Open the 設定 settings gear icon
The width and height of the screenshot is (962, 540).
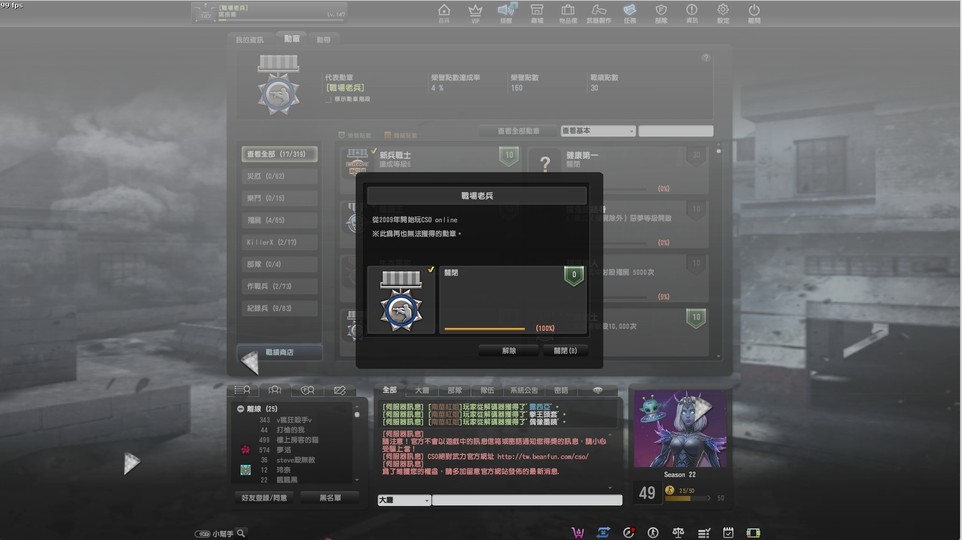(x=723, y=10)
